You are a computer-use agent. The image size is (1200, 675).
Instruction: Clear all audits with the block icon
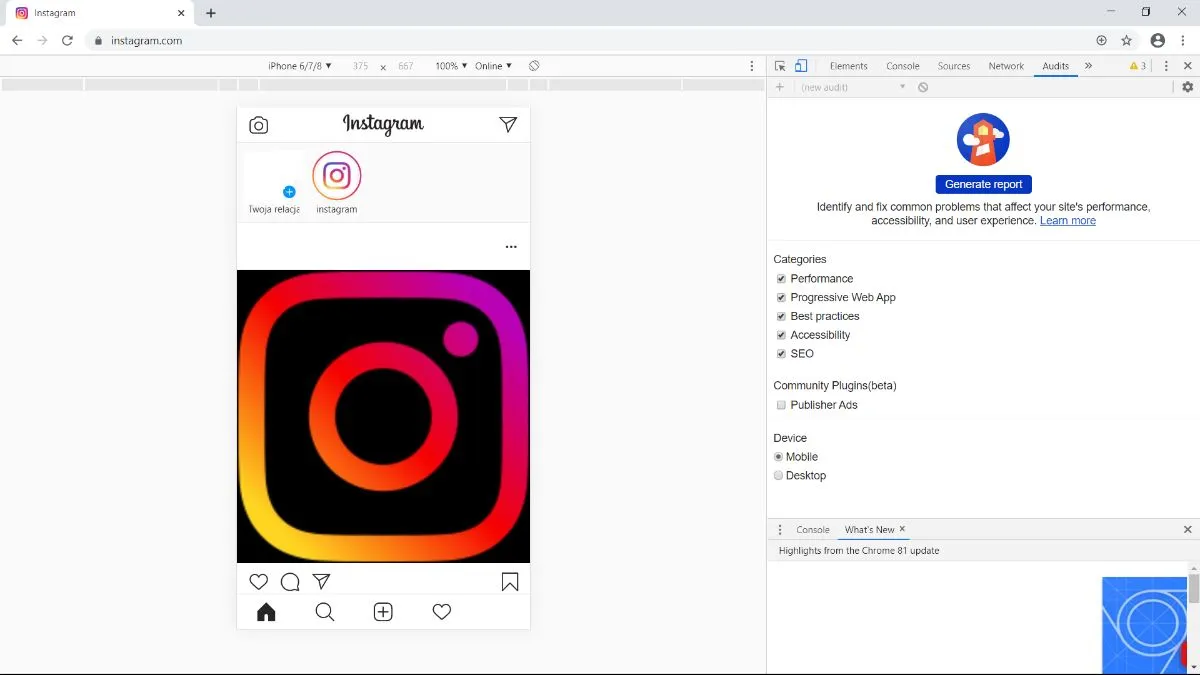[x=923, y=87]
